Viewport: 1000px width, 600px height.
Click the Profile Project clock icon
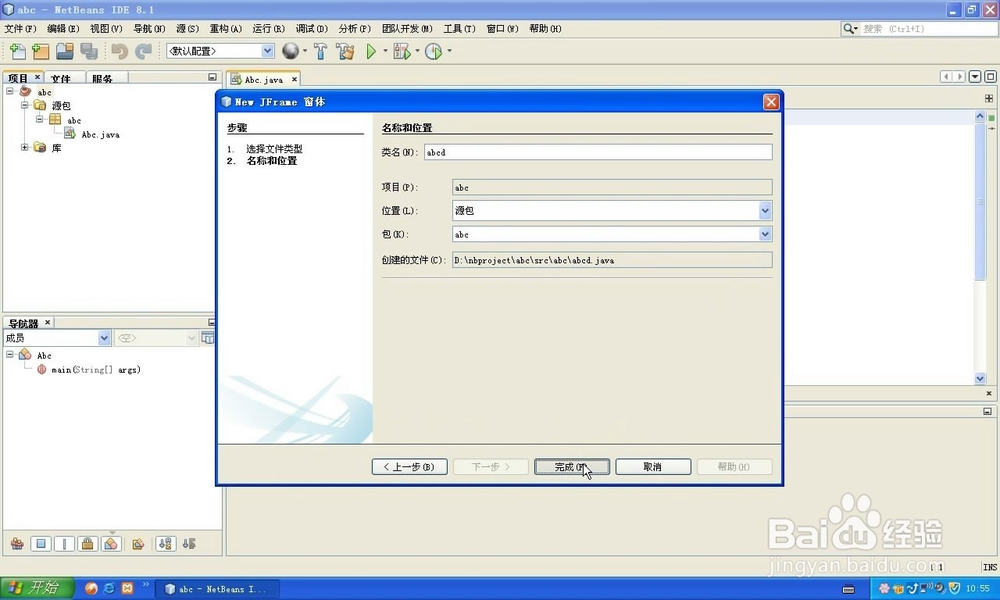(x=434, y=51)
